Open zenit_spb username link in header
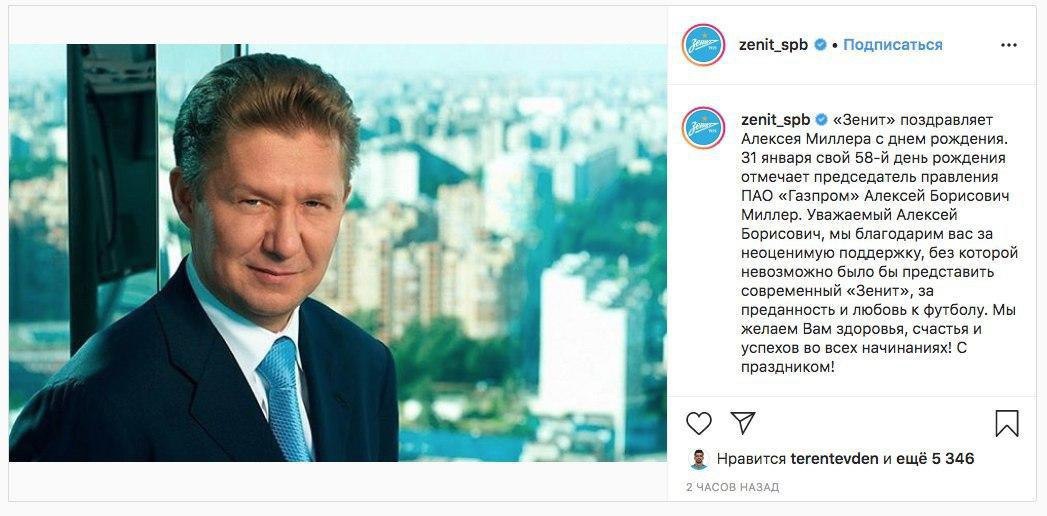The height and width of the screenshot is (516, 1047). [773, 45]
